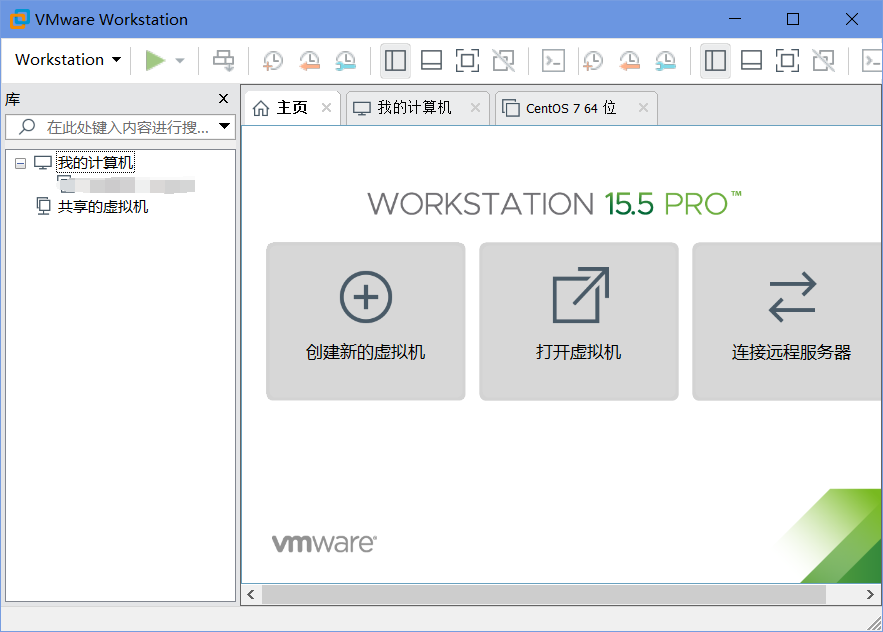Viewport: 883px width, 632px height.
Task: Toggle the rightmost Show Library icon on the toolbar
Action: (715, 60)
